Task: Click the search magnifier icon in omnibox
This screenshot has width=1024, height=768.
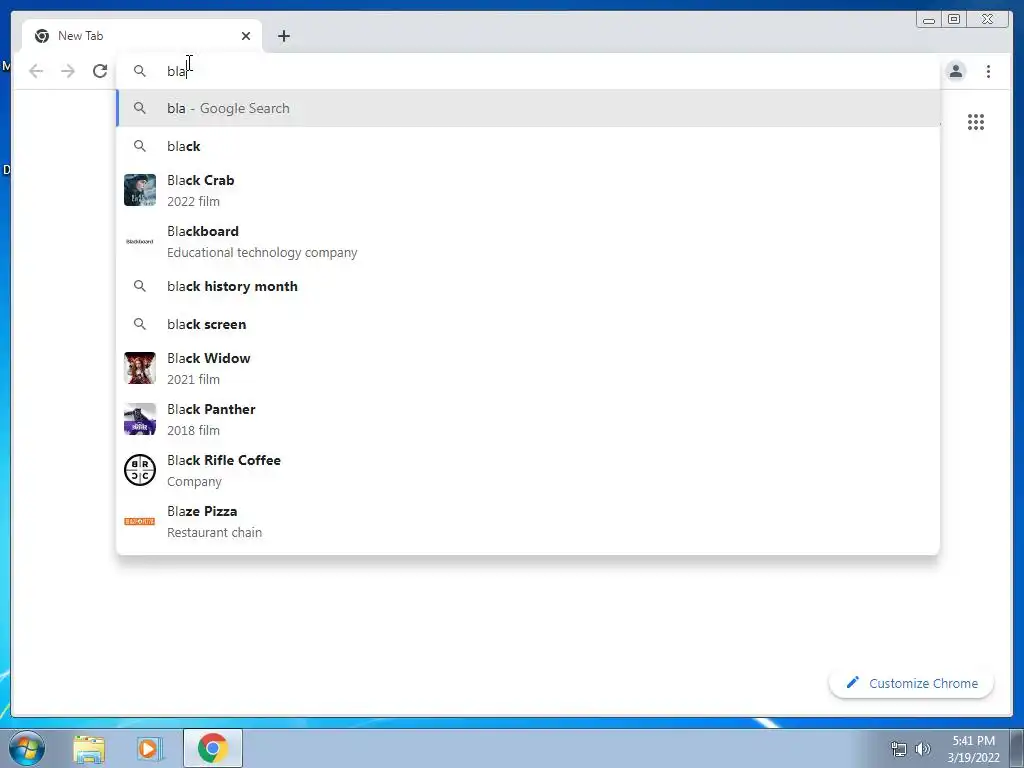Action: click(x=140, y=71)
